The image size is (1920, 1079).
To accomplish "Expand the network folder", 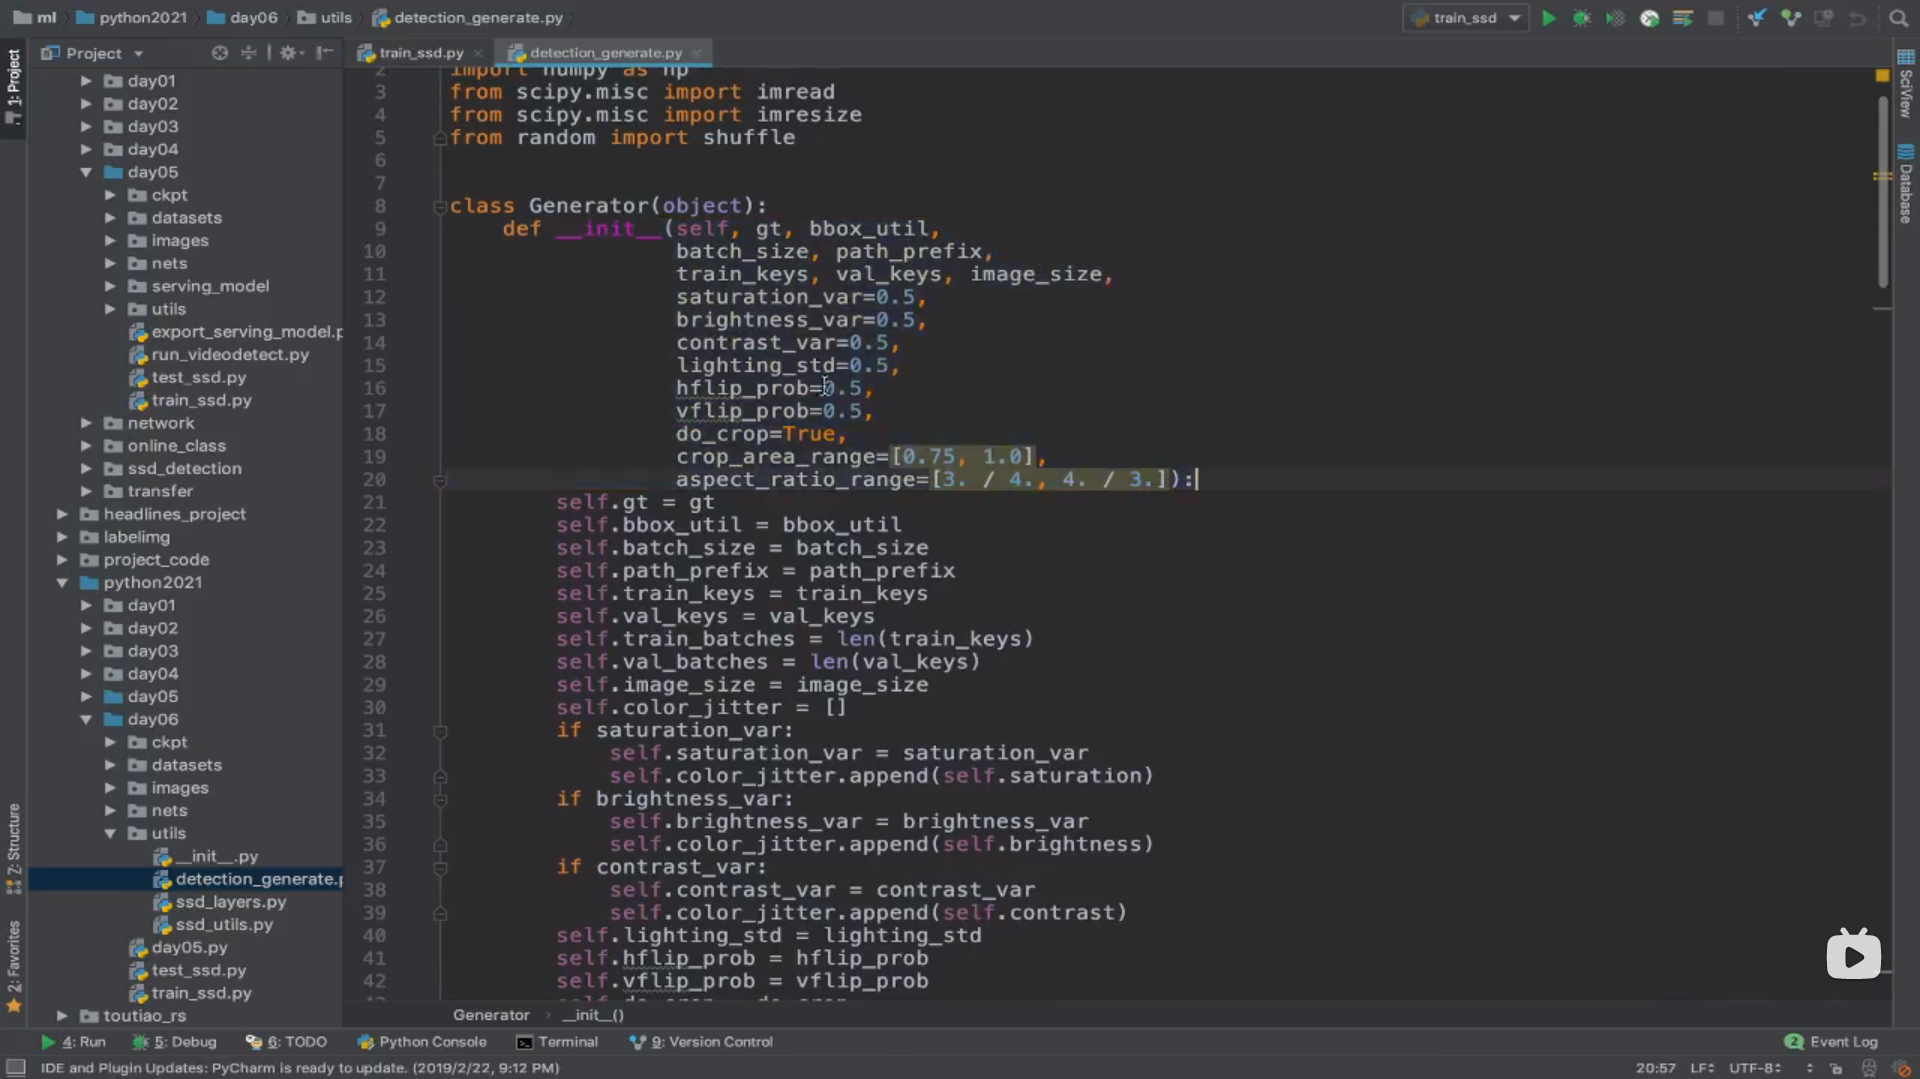I will pyautogui.click(x=86, y=423).
